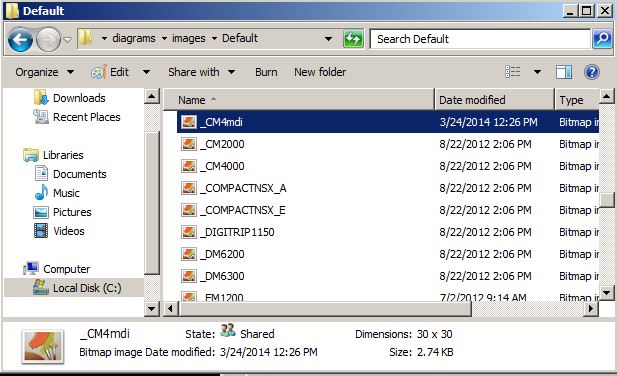The height and width of the screenshot is (376, 617).
Task: Open Videos library in navigation pane
Action: tap(68, 231)
